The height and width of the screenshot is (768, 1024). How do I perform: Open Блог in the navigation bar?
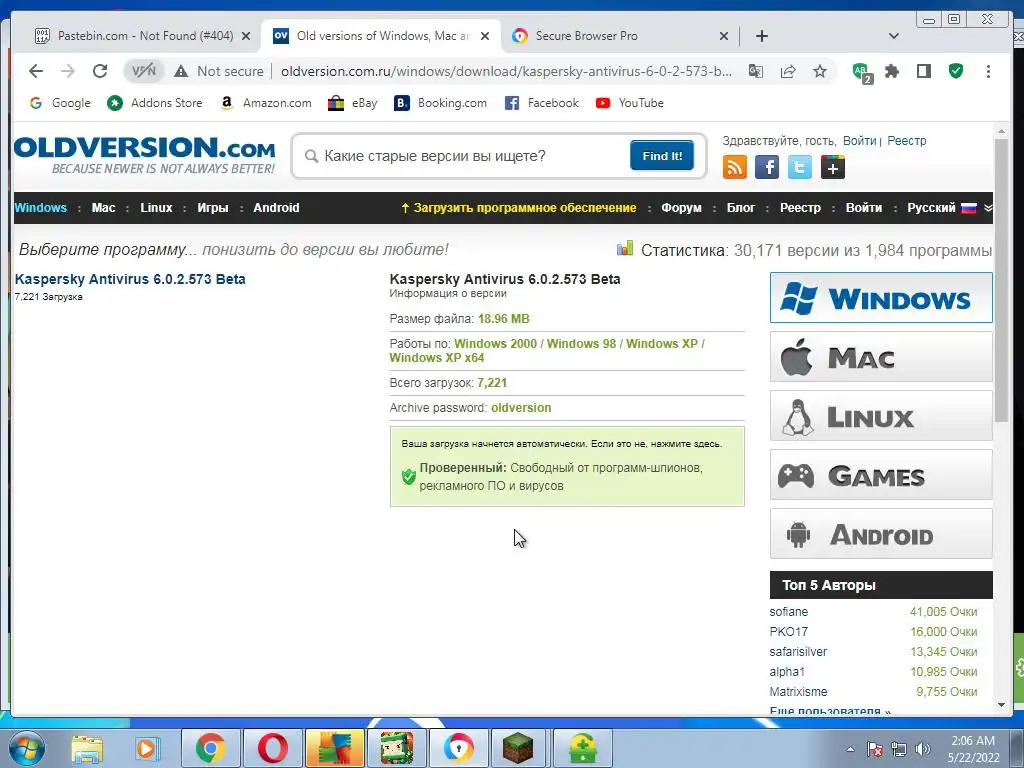741,208
